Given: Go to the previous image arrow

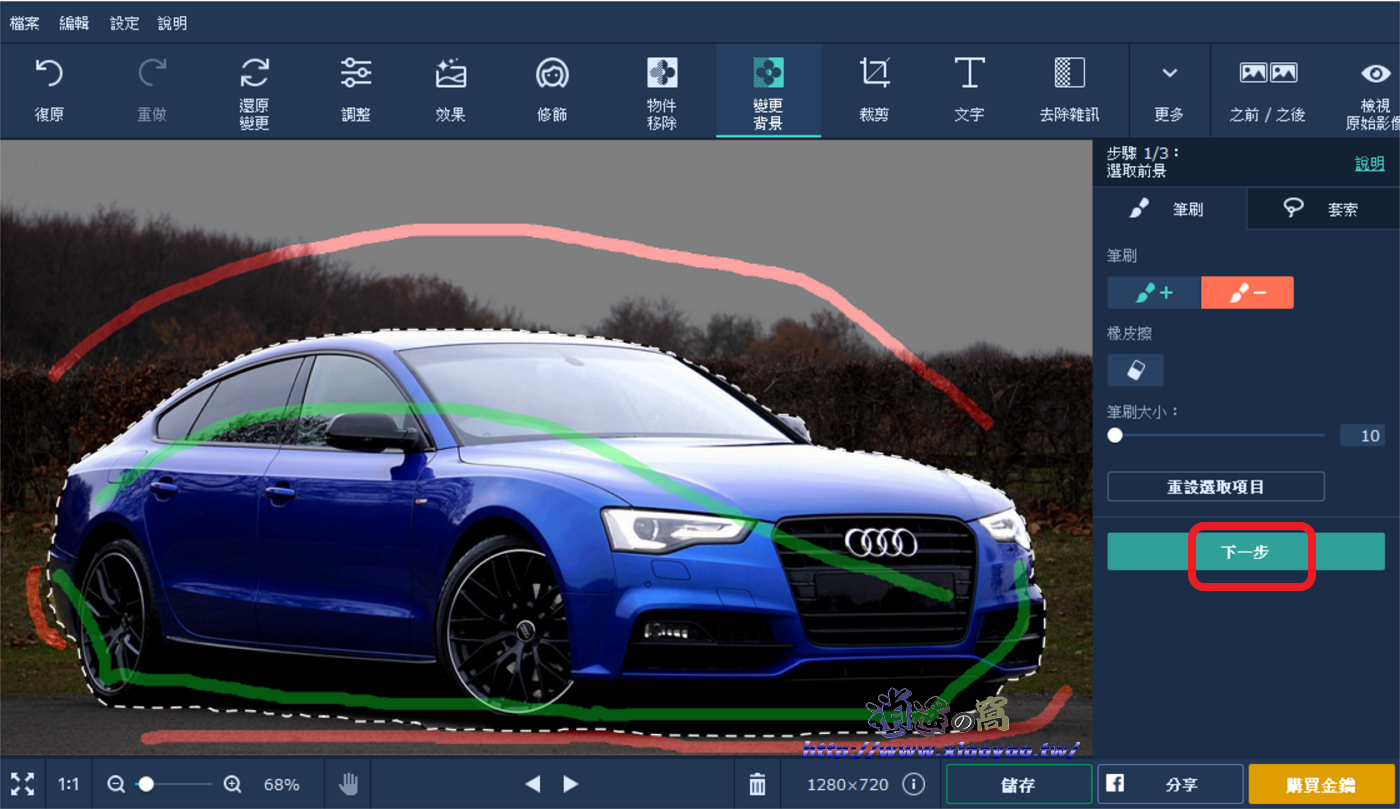Looking at the screenshot, I should point(533,784).
